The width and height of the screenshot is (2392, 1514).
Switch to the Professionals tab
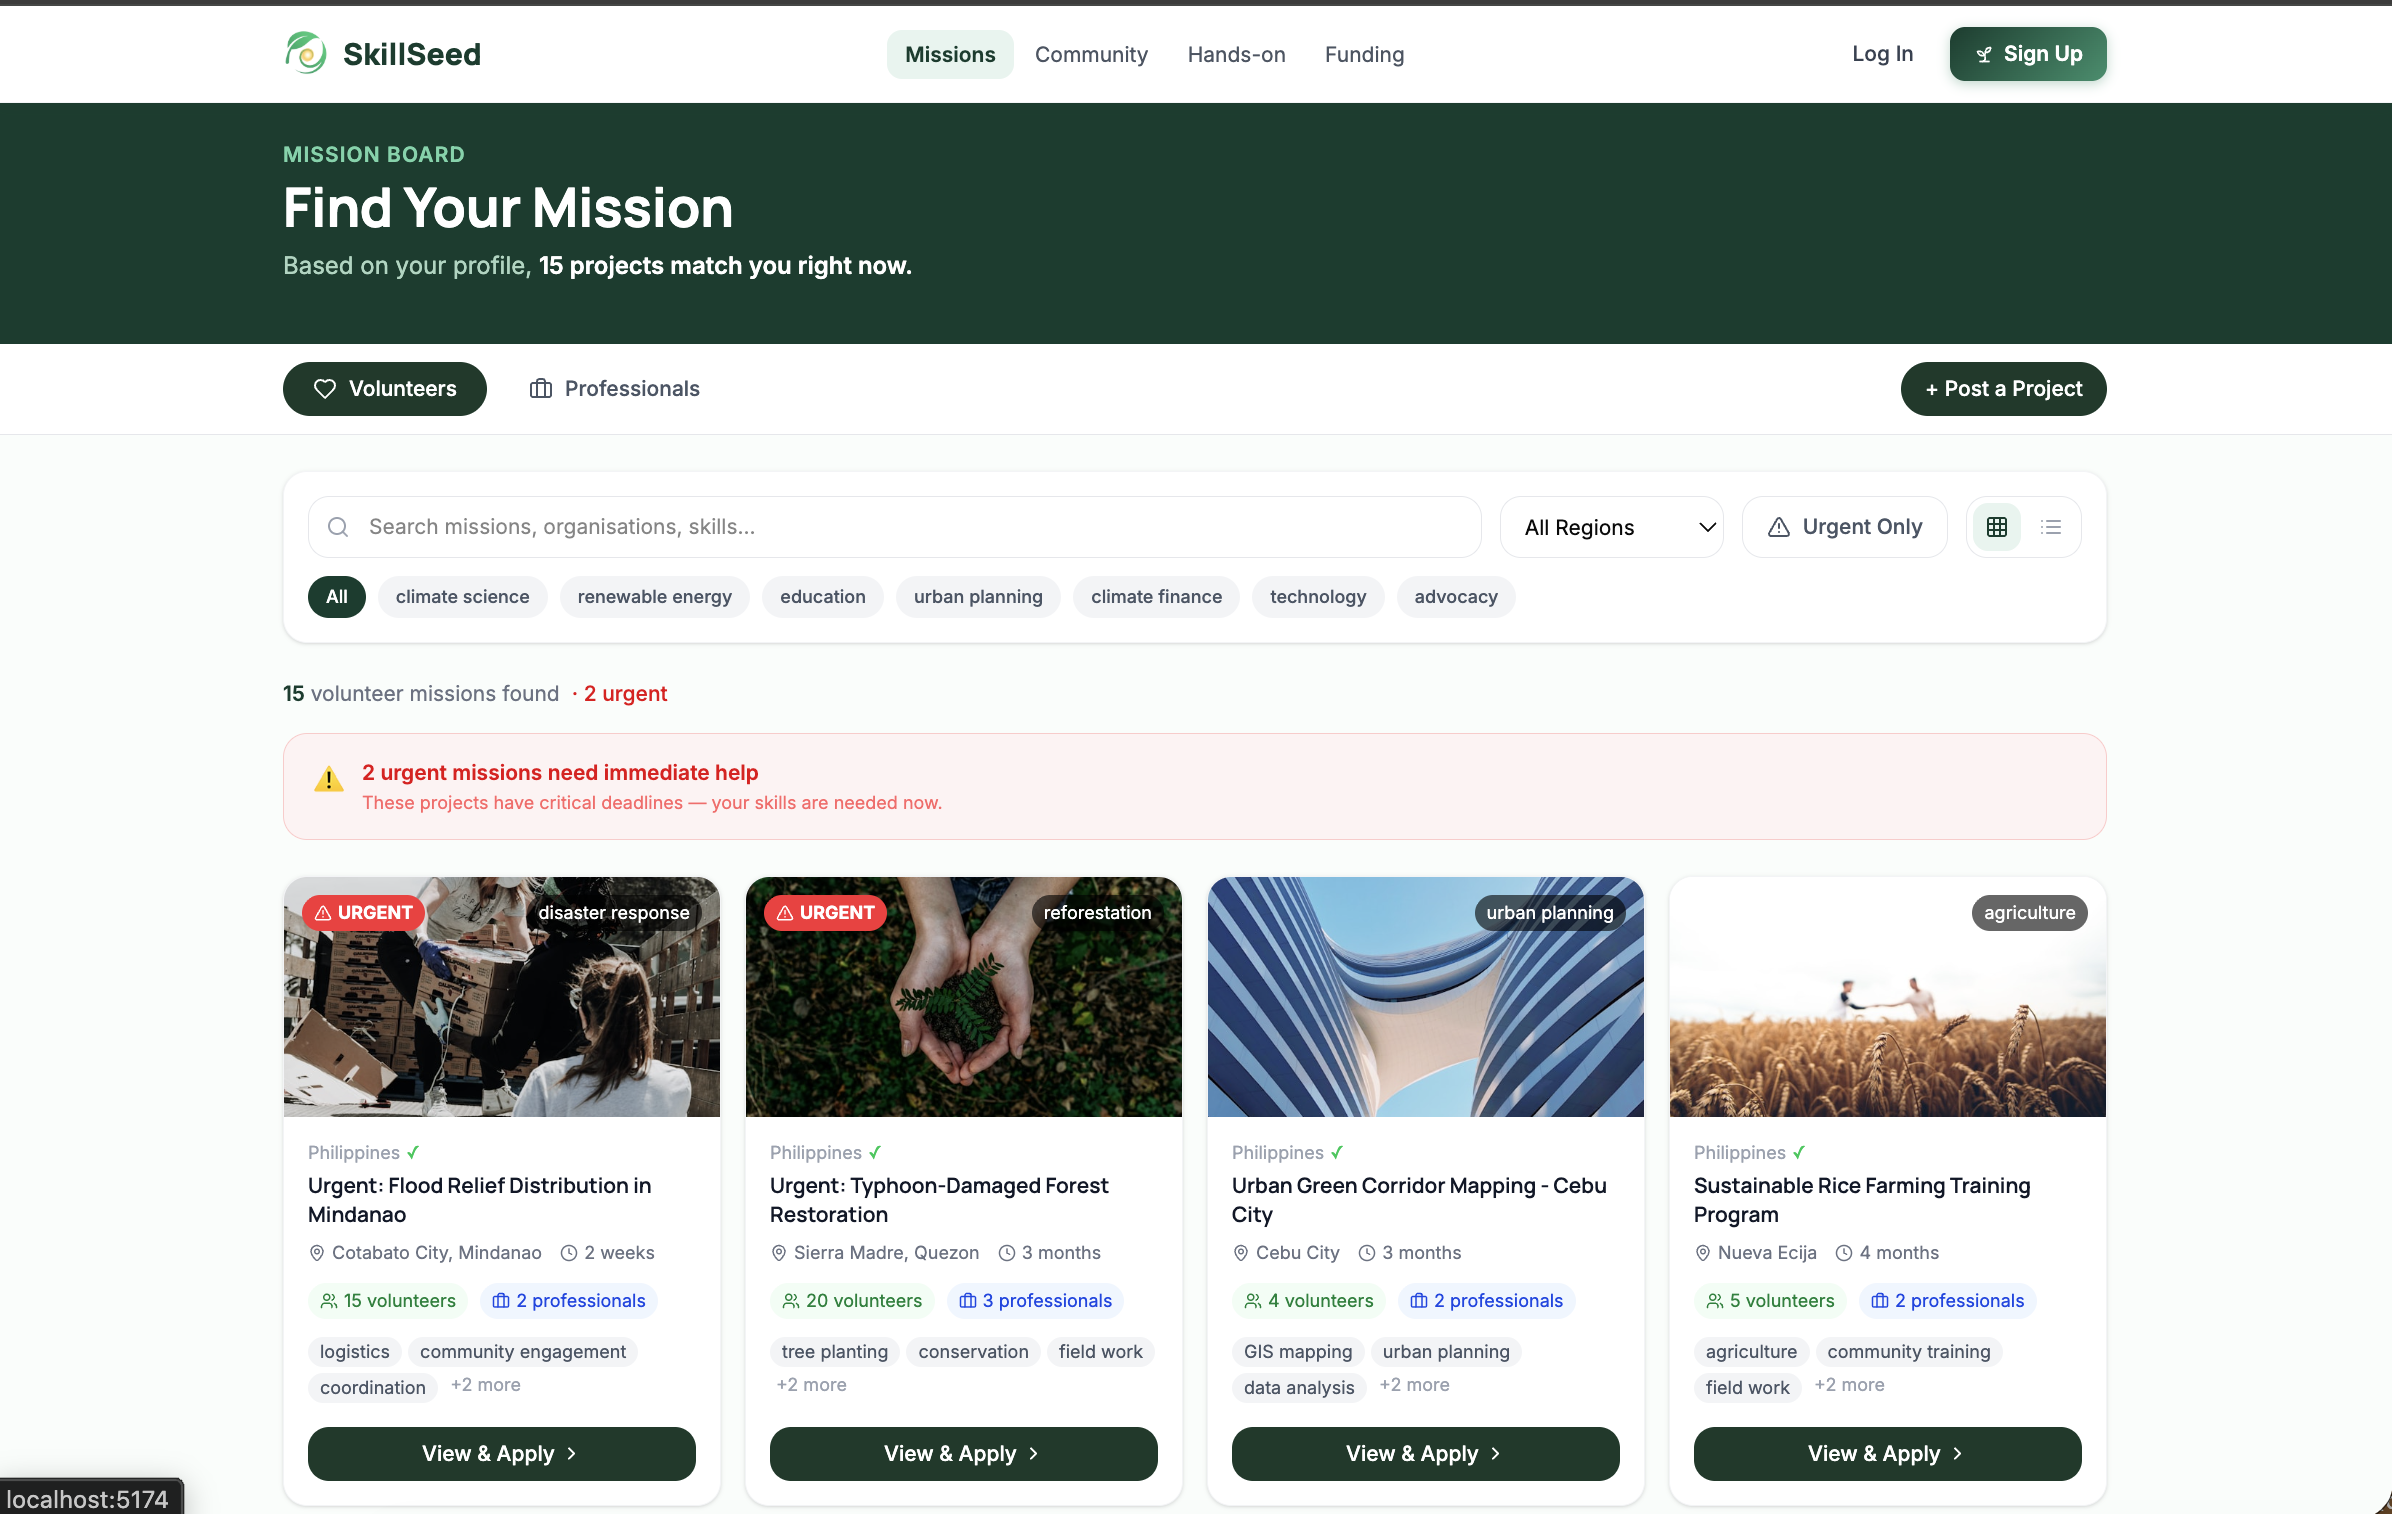(x=615, y=389)
